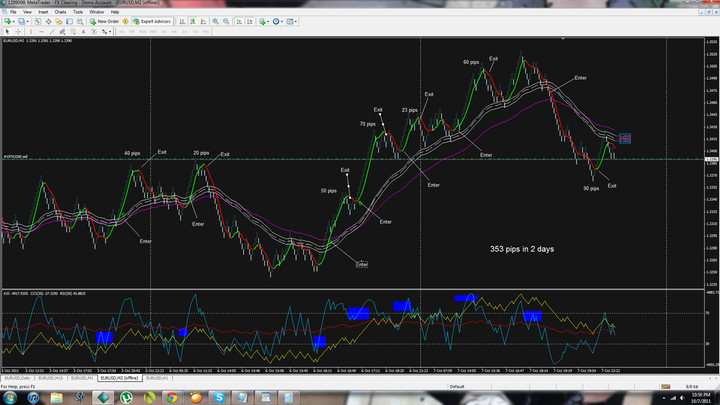
Task: Click the uTorrent taskbar icon
Action: pyautogui.click(x=126, y=396)
